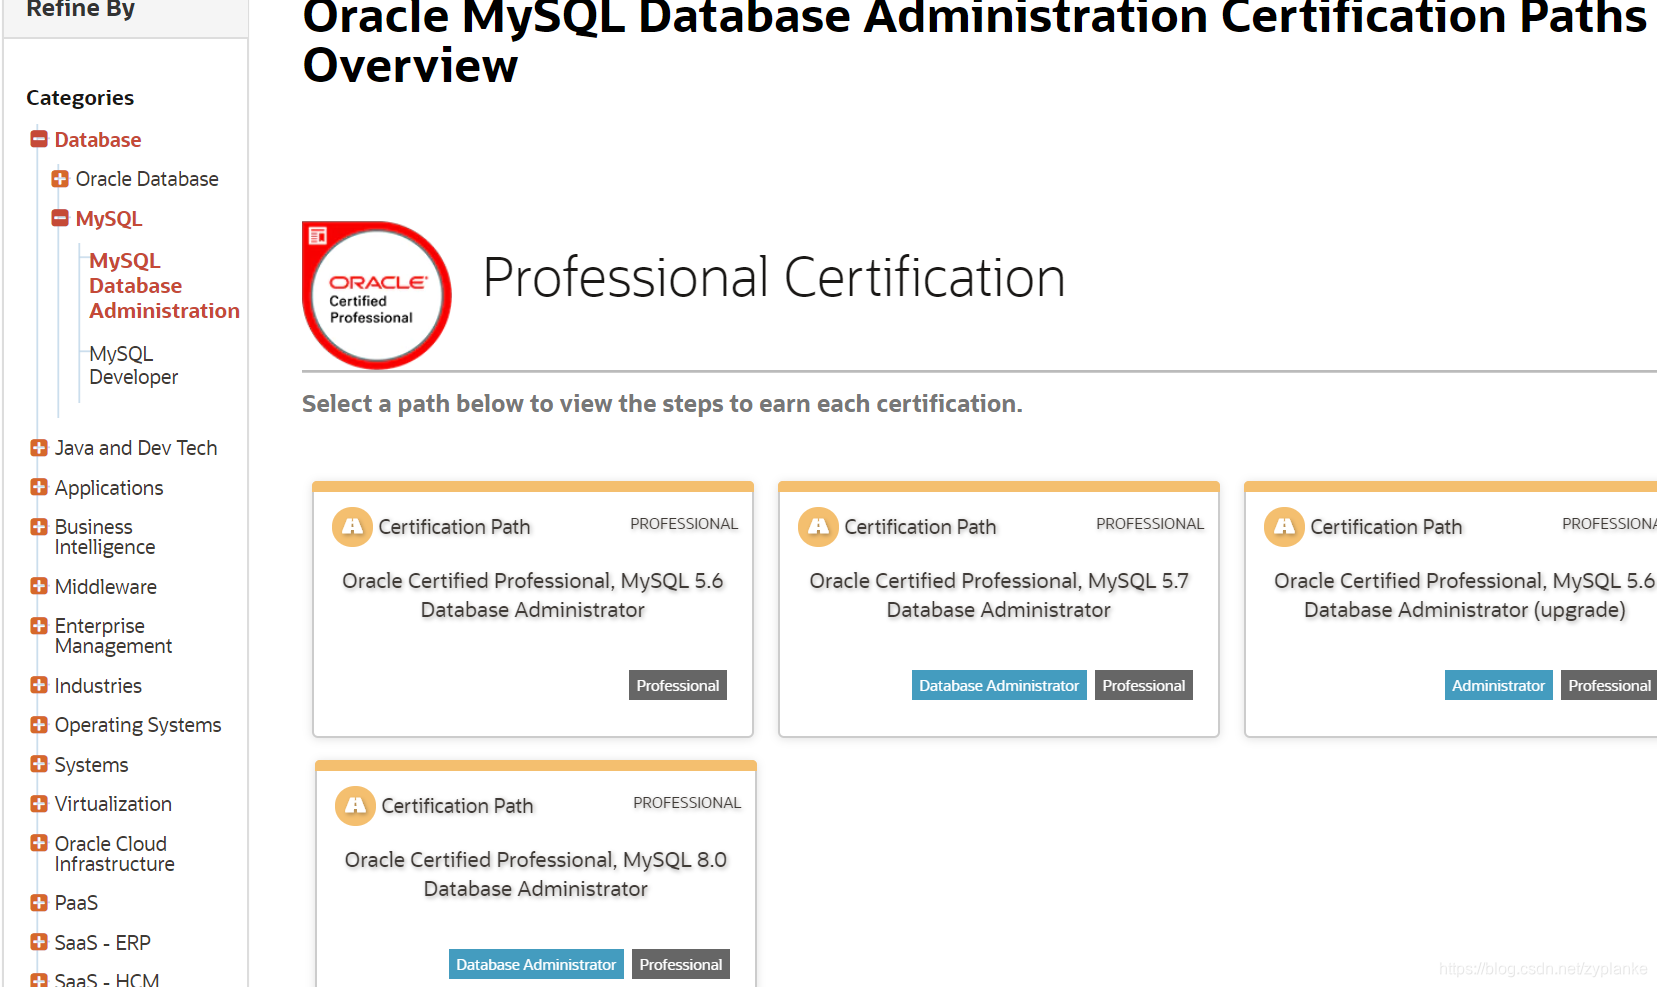
Task: Open the Oracle Database link
Action: [147, 179]
